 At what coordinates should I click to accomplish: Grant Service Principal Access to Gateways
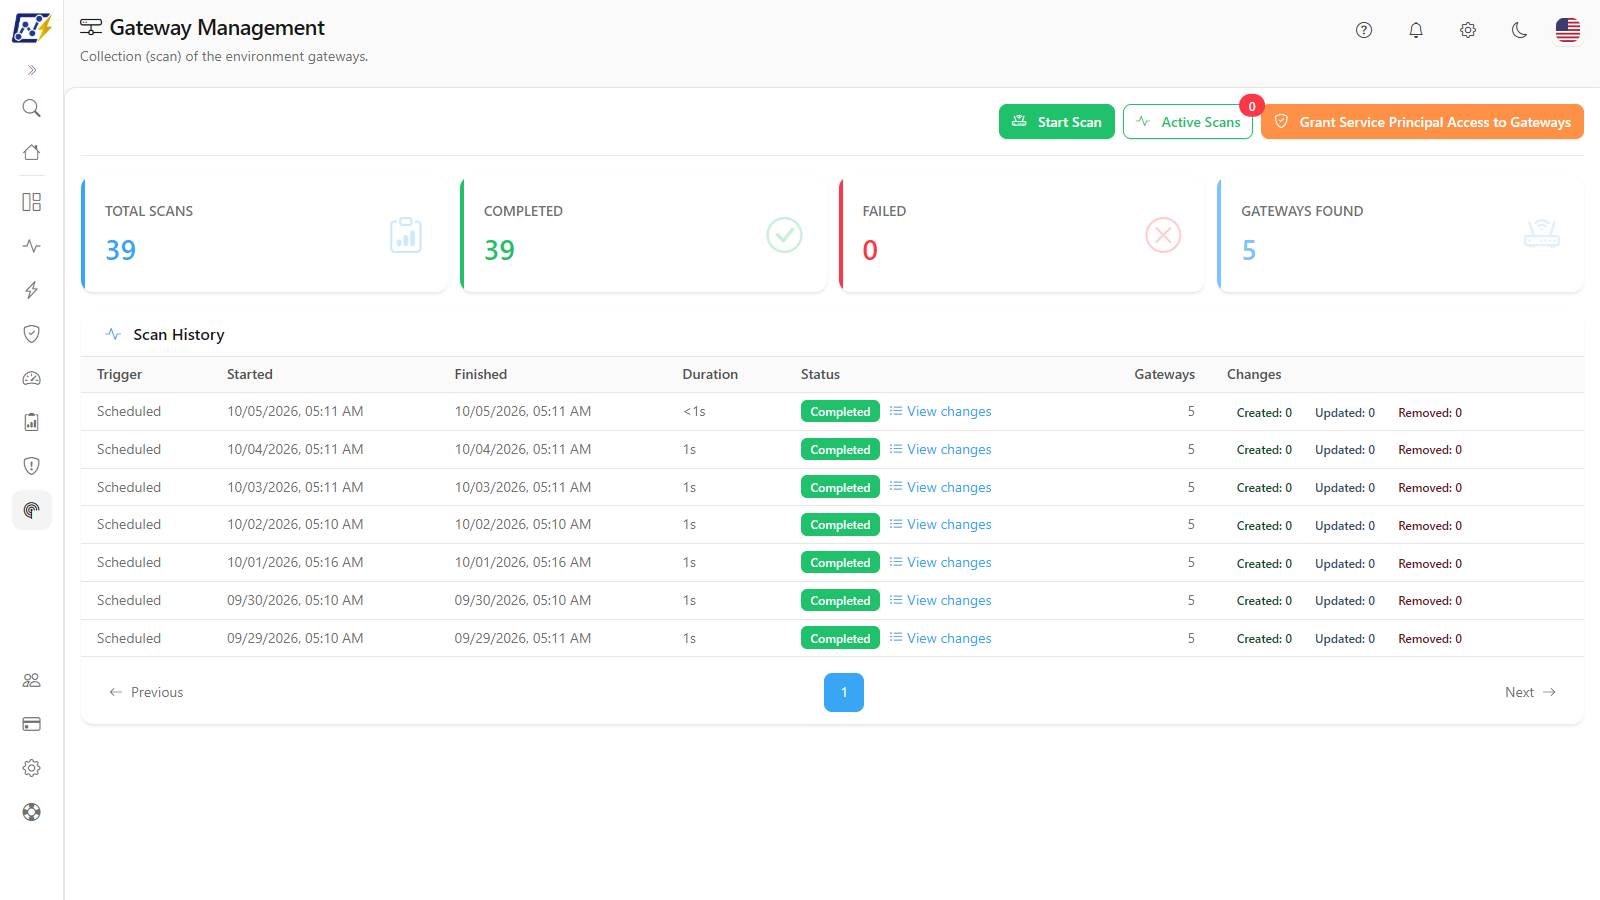click(1422, 122)
